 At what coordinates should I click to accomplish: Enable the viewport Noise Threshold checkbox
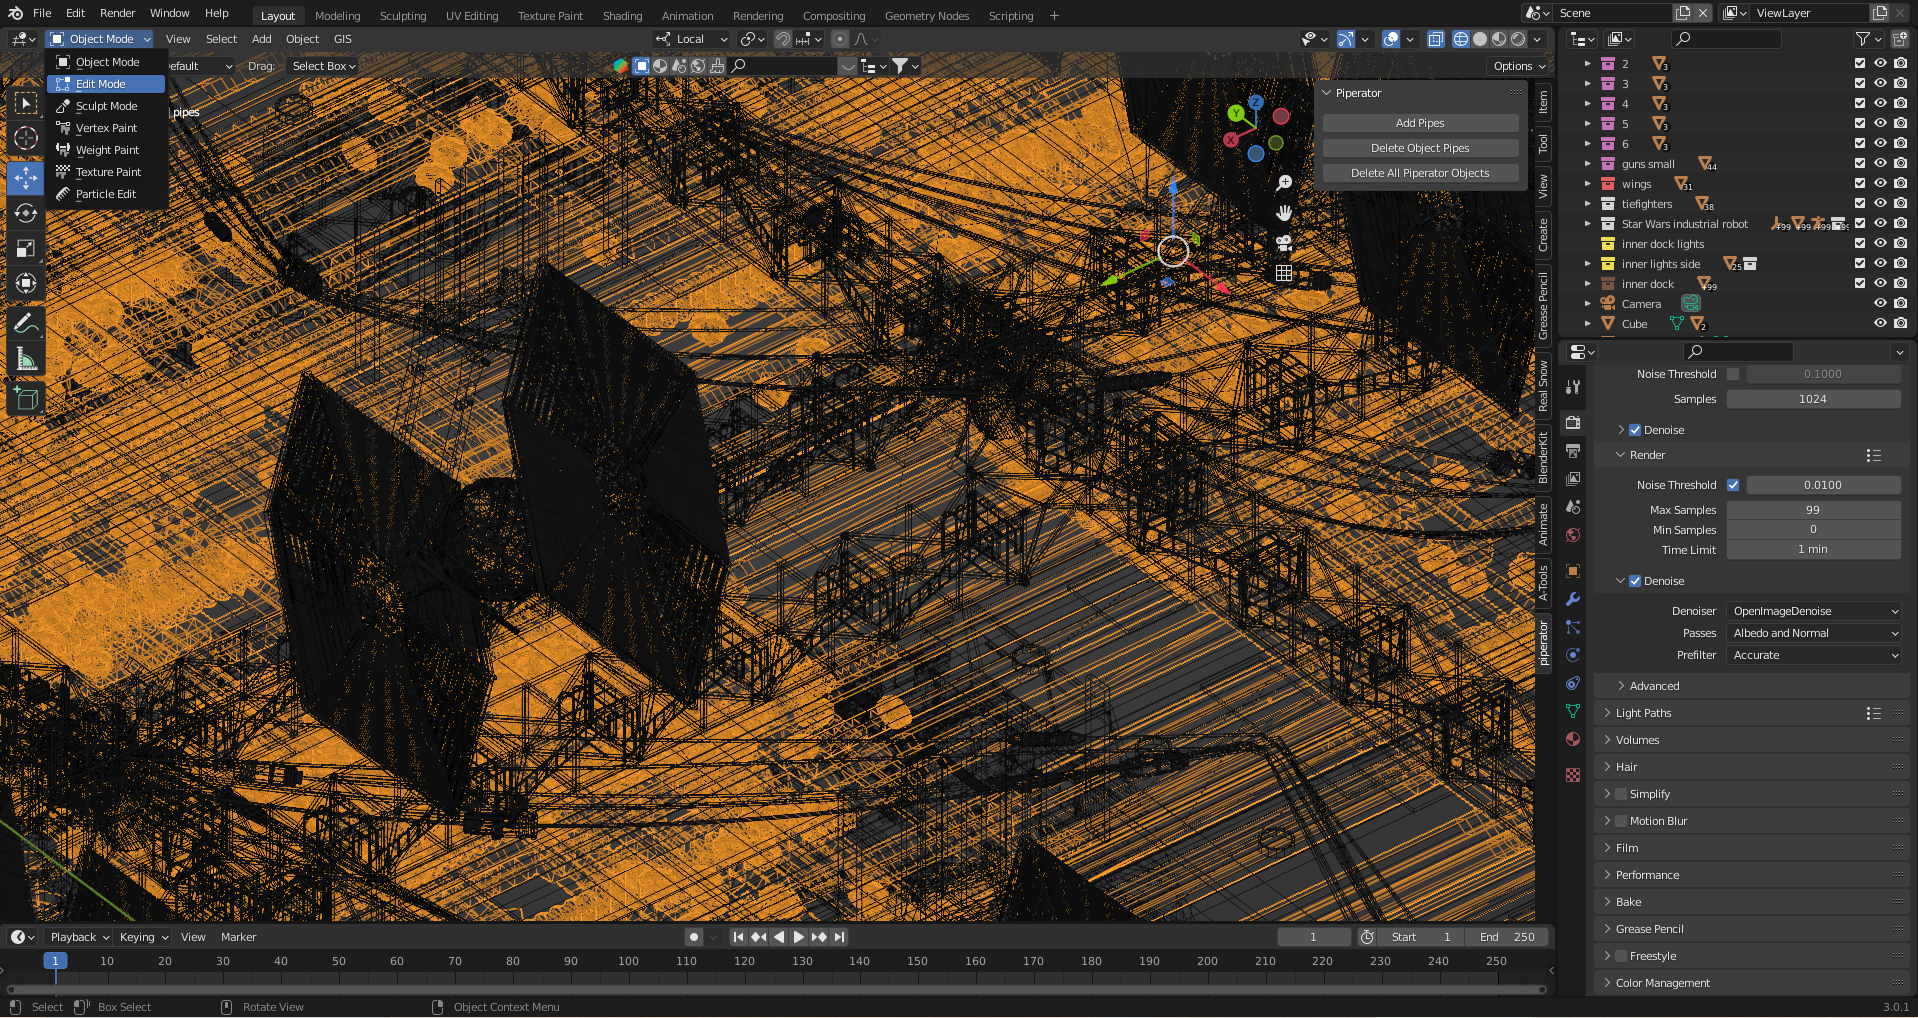point(1733,374)
